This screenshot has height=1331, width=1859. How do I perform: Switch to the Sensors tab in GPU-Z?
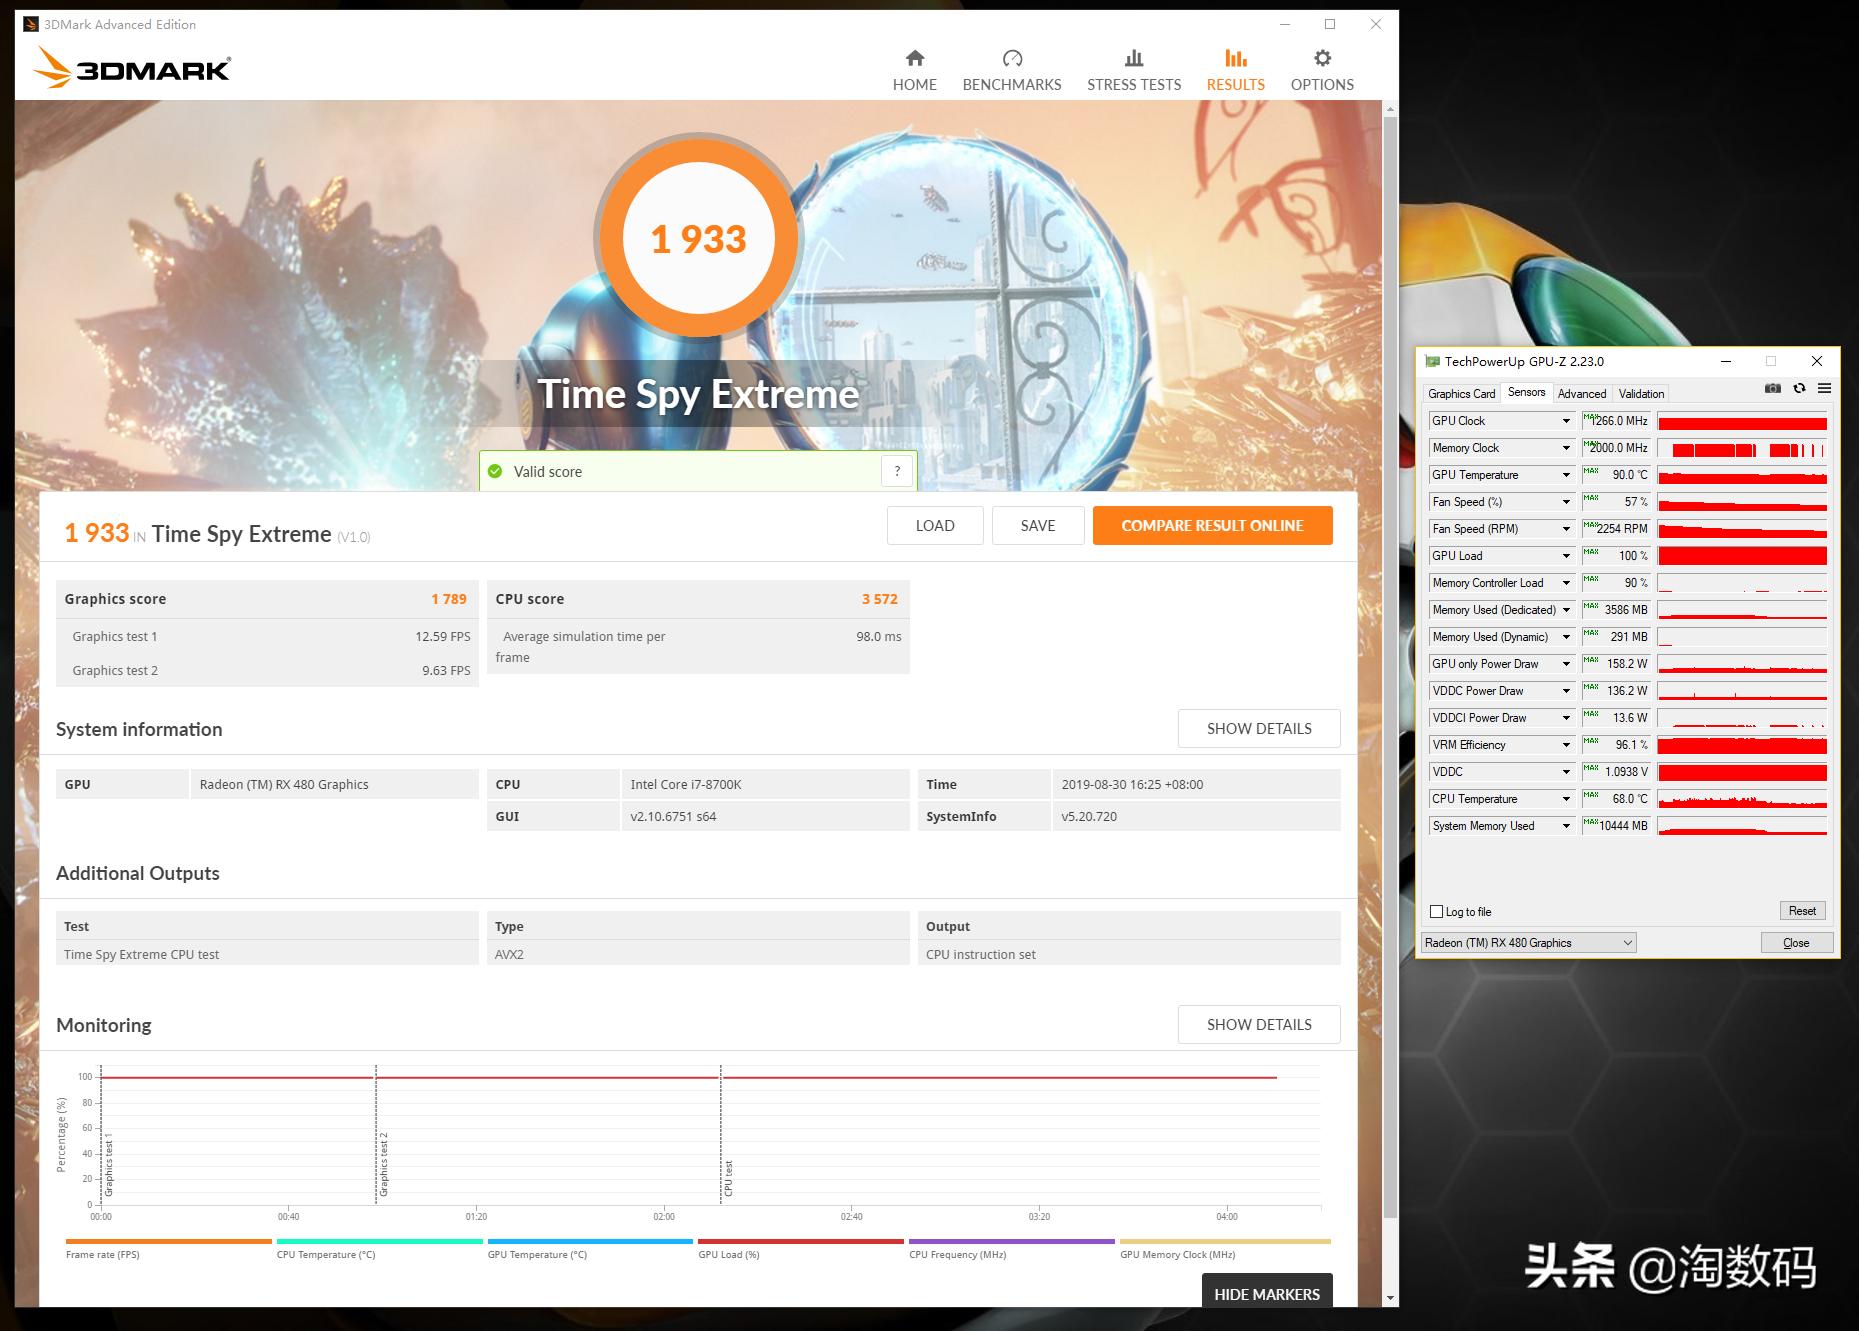1526,393
